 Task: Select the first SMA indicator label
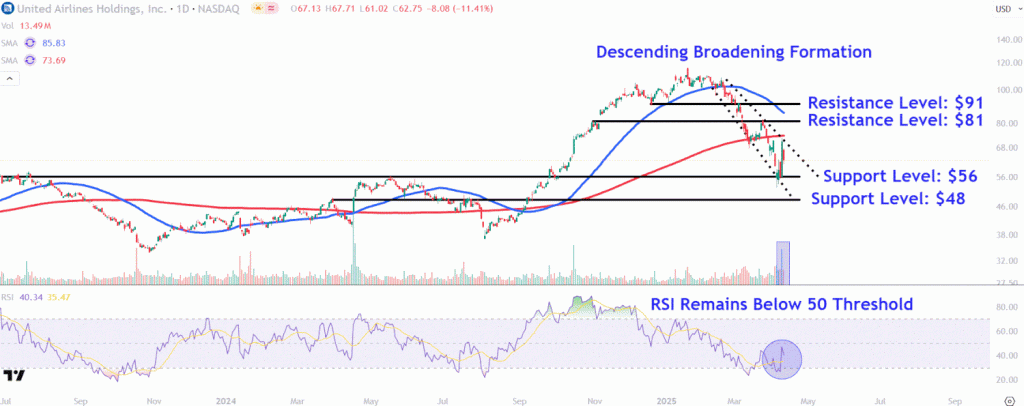point(10,43)
